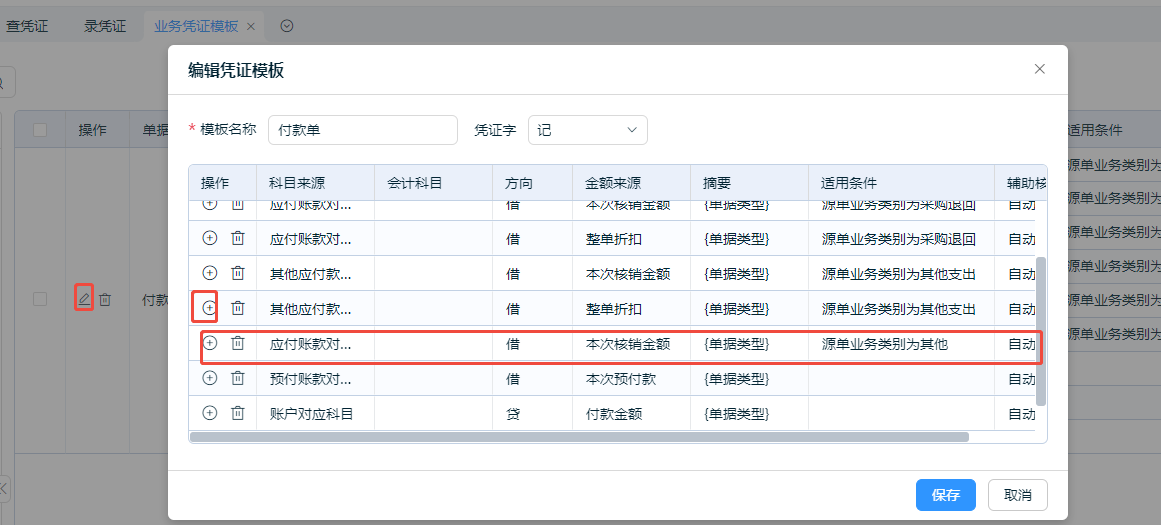Image resolution: width=1161 pixels, height=525 pixels.
Task: Add a row below the 预付账款对应科目 row
Action: 209,378
